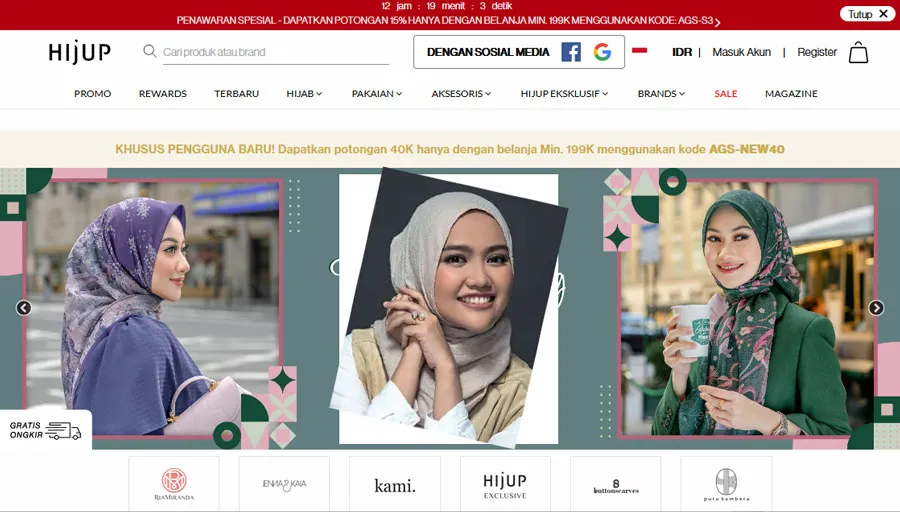The height and width of the screenshot is (512, 900).
Task: Click the Gratis Ongkir truck badge
Action: click(45, 430)
